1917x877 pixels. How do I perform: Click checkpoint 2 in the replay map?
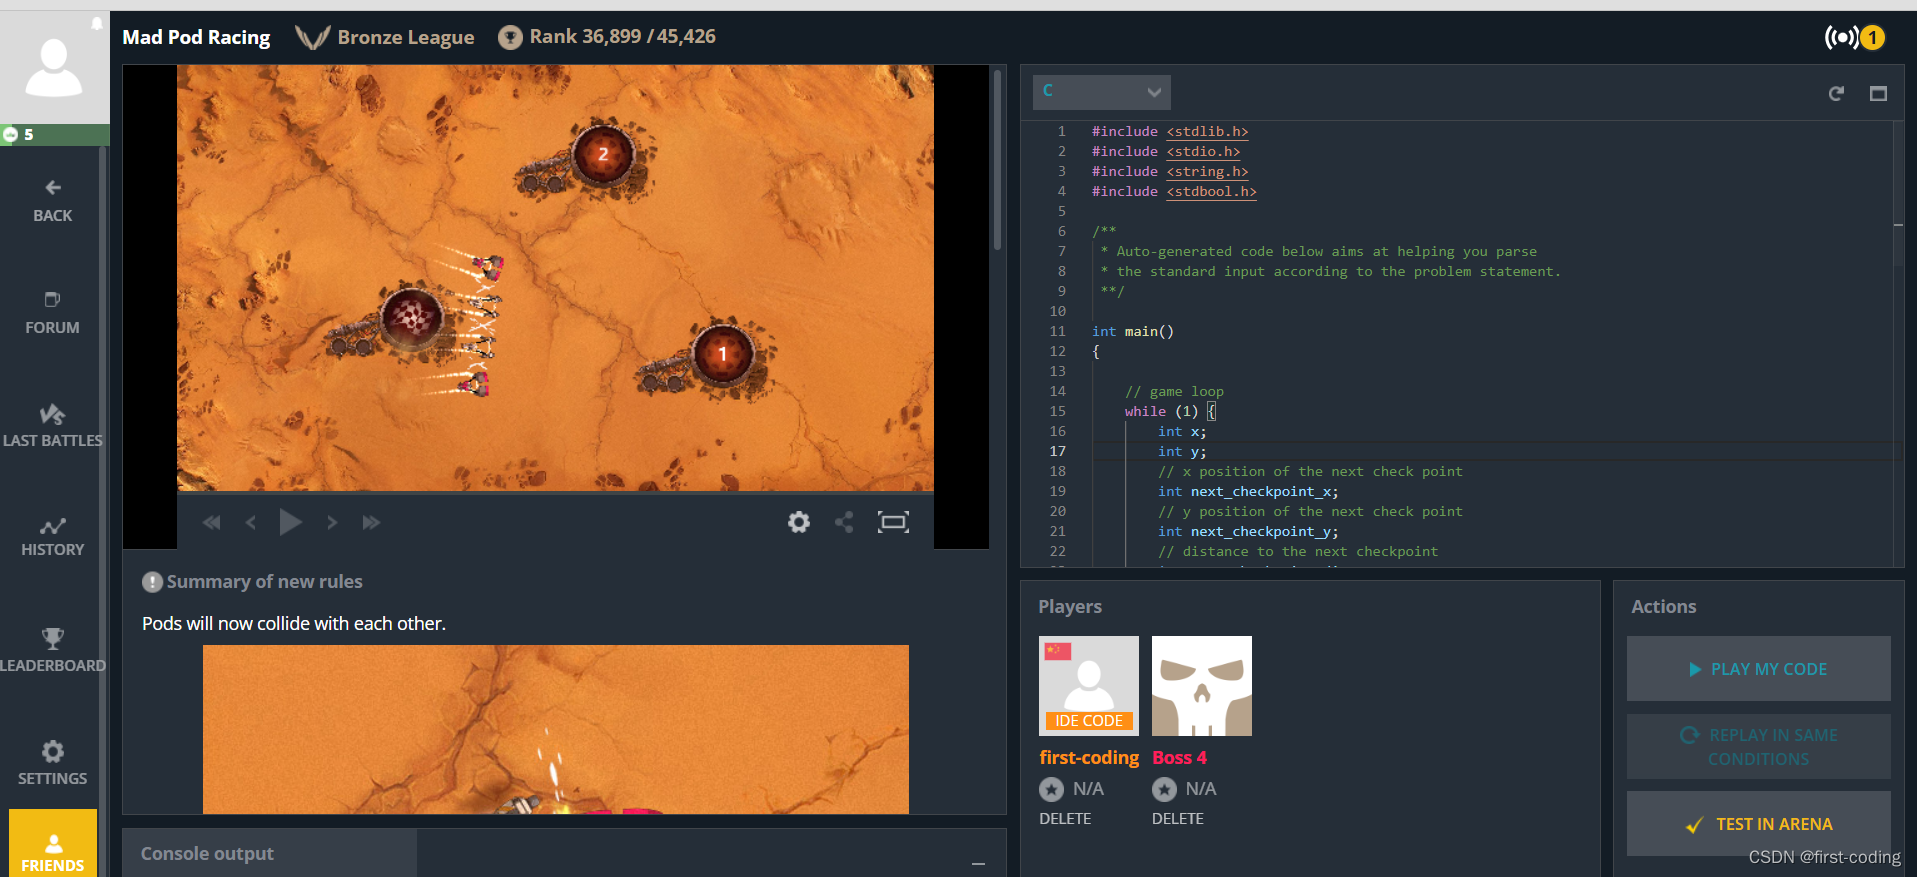603,154
